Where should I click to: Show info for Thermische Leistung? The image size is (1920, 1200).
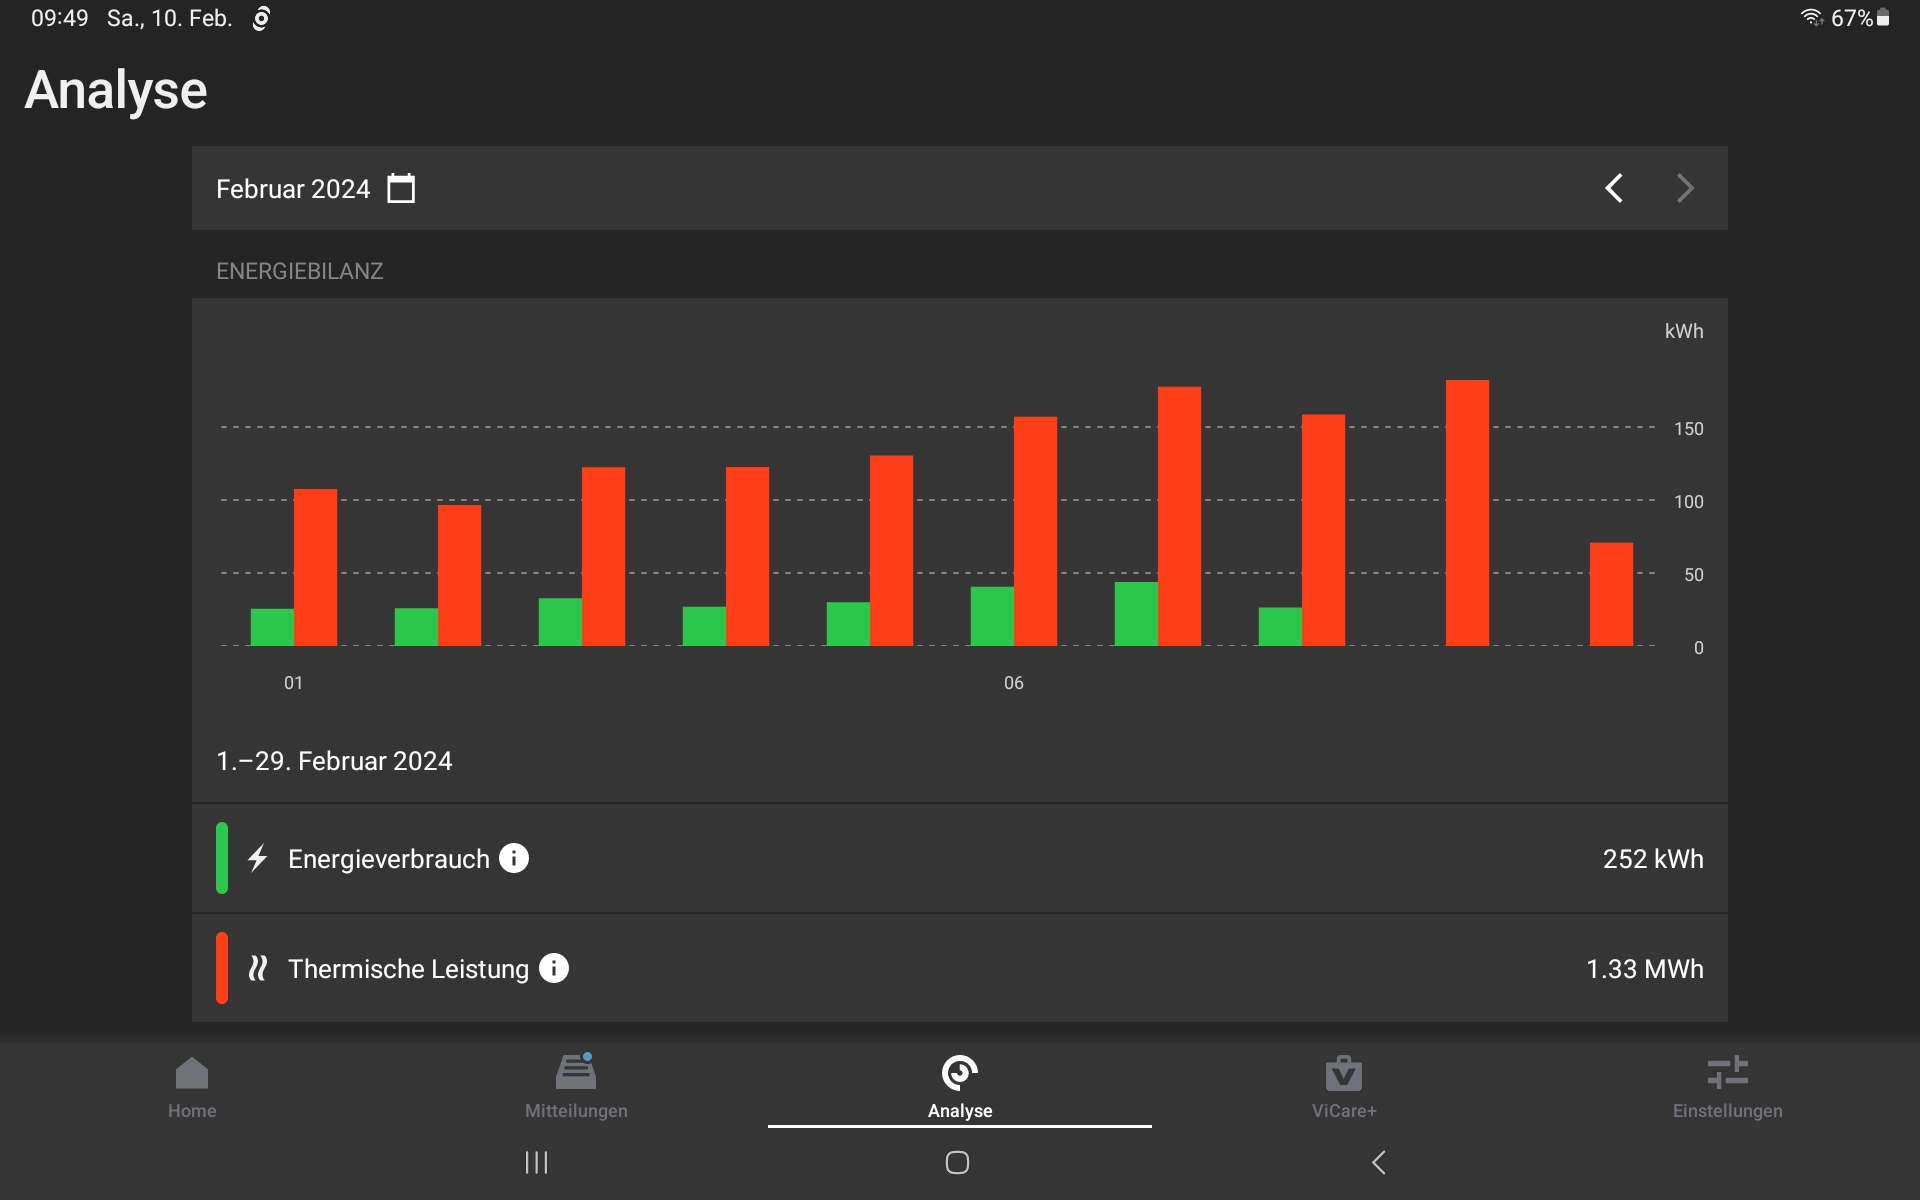coord(554,968)
